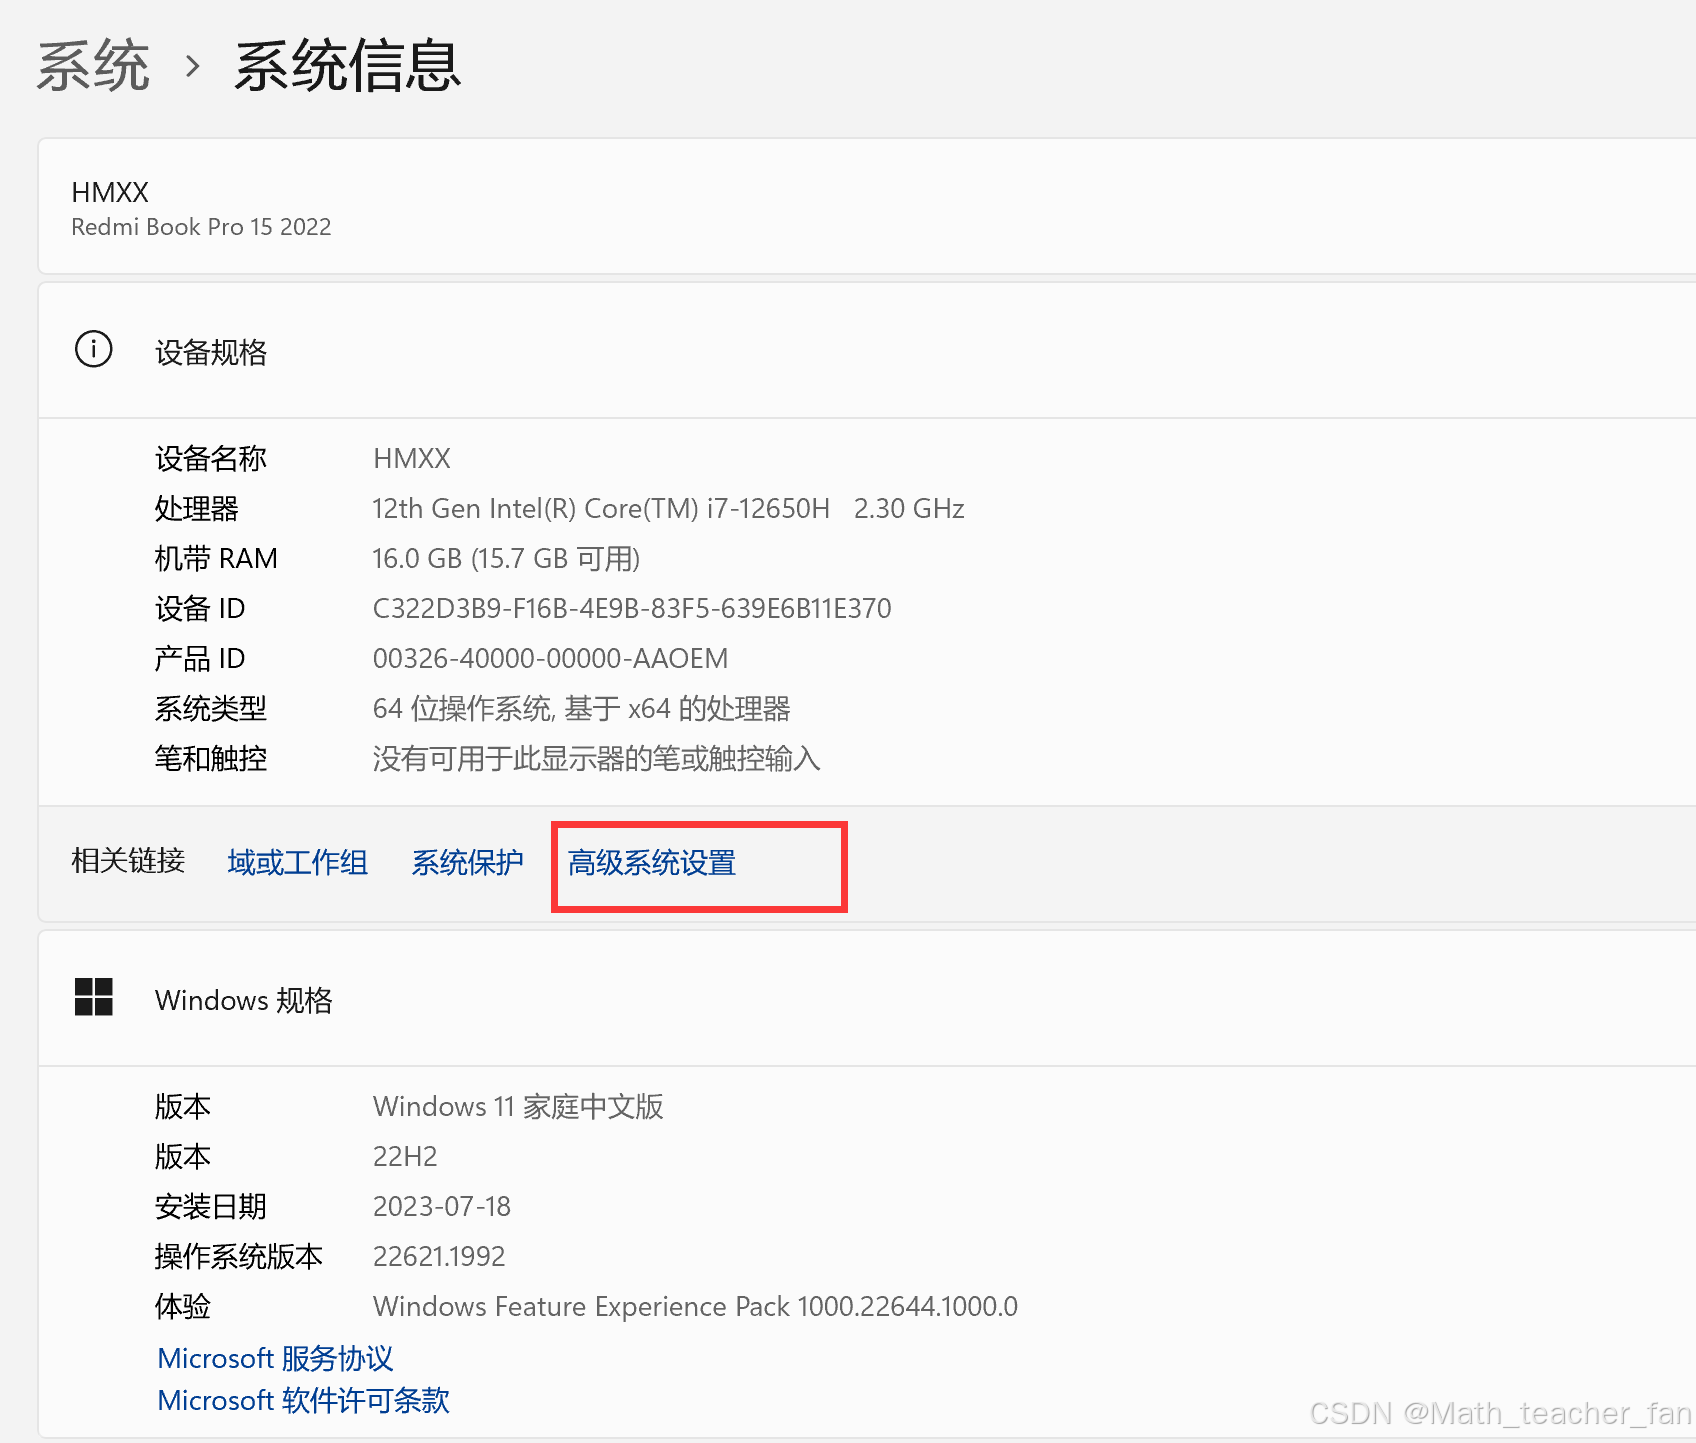Click the RAM value 16.0 GB
This screenshot has height=1443, width=1696.
click(x=506, y=558)
